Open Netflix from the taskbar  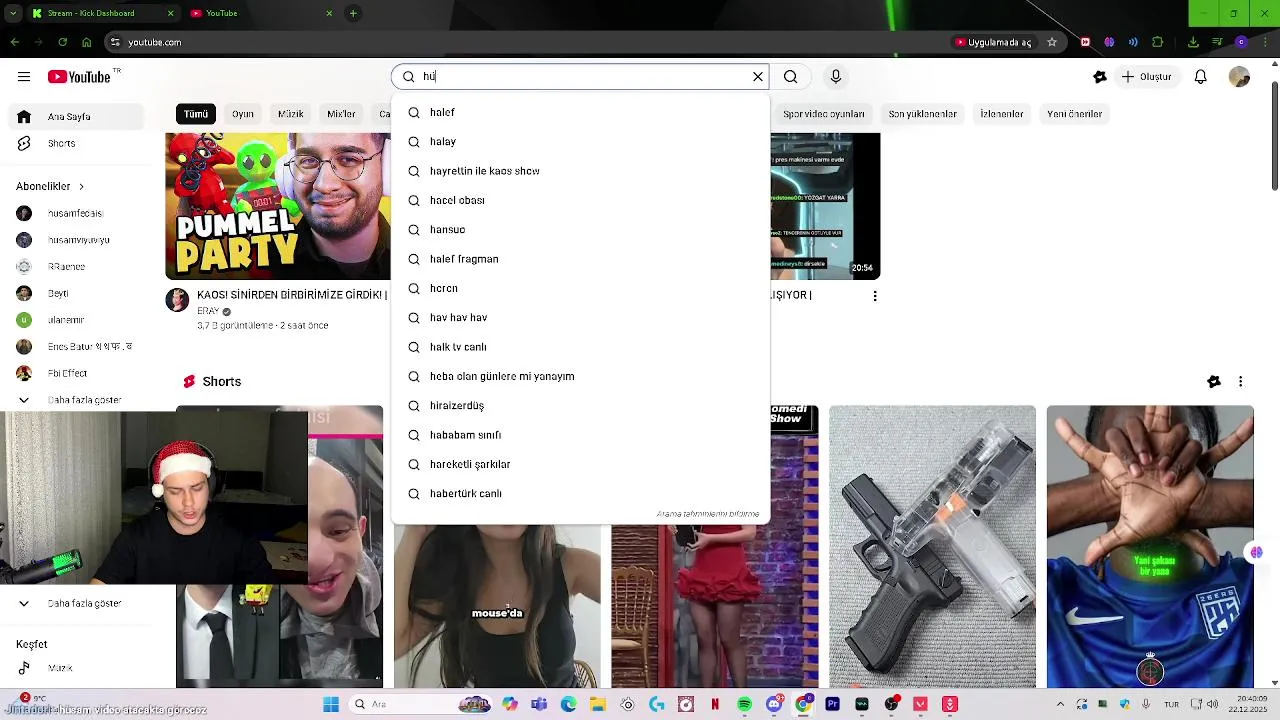click(715, 705)
